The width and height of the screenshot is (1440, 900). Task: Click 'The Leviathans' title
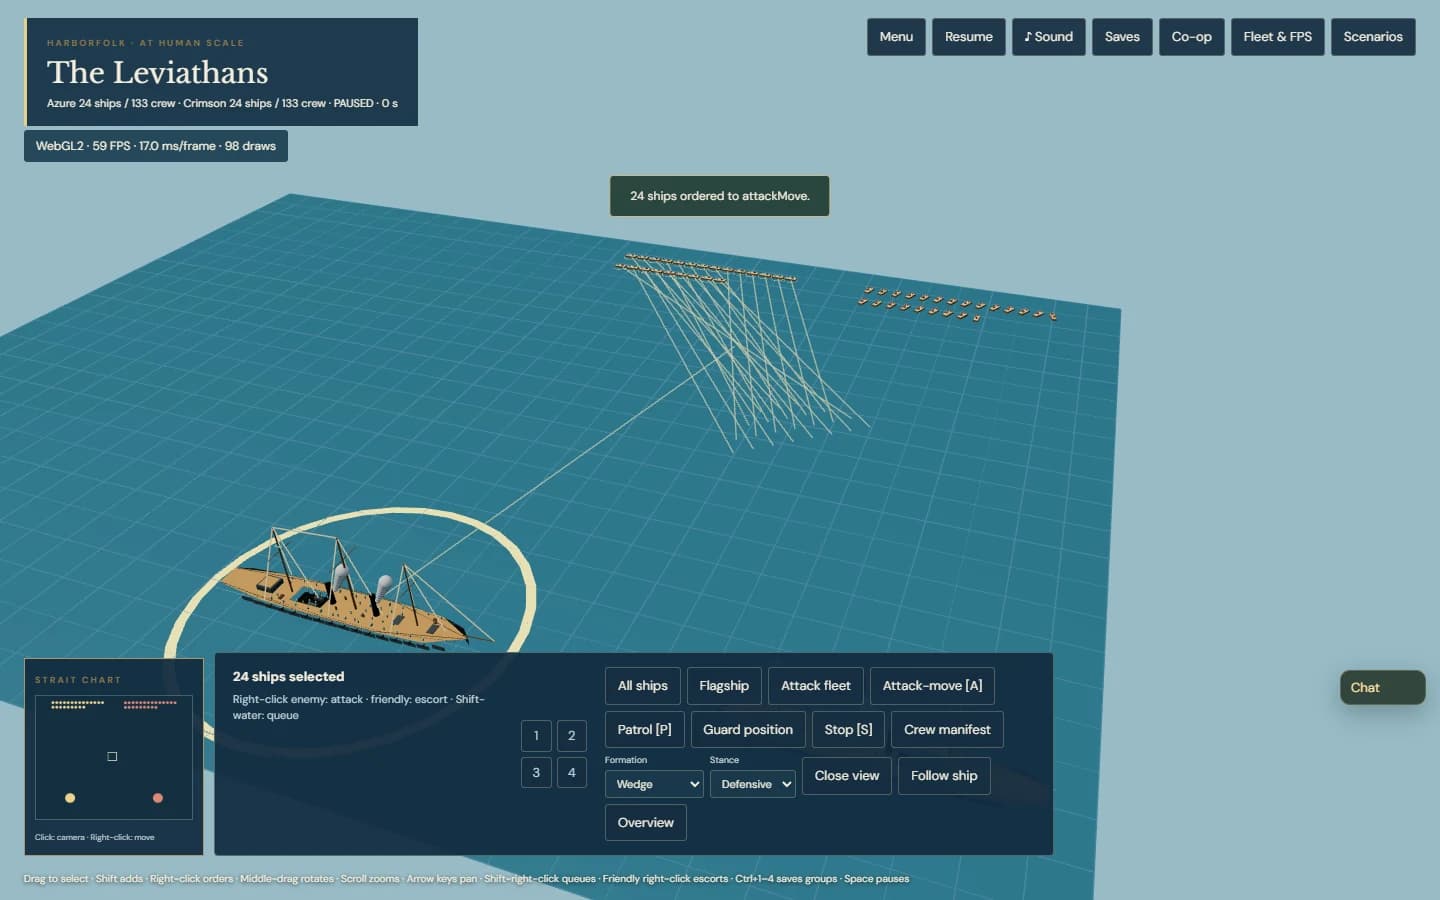[157, 72]
